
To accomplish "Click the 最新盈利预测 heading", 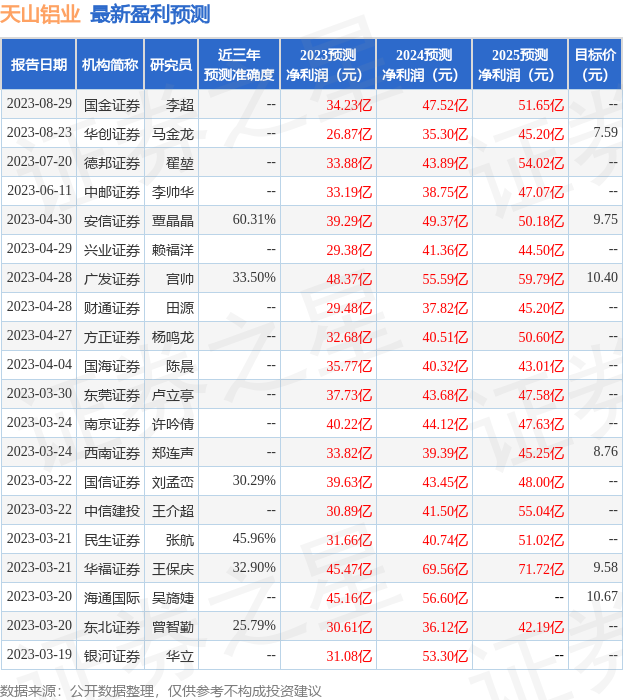I will pos(150,14).
